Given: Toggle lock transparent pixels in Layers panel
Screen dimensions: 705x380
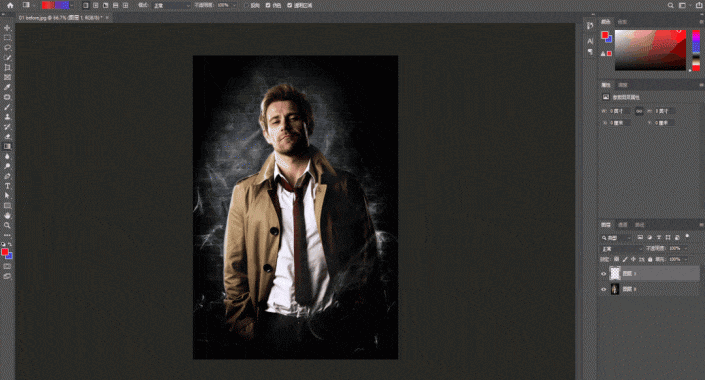Looking at the screenshot, I should pyautogui.click(x=616, y=259).
